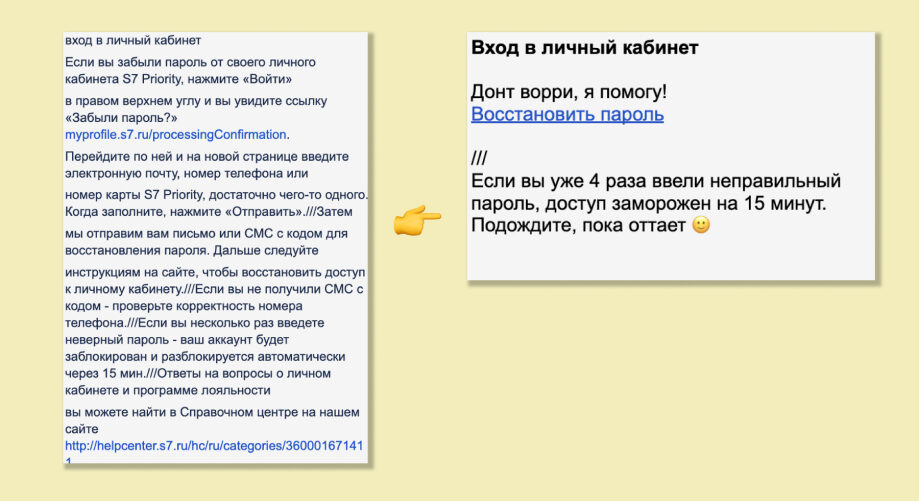The width and height of the screenshot is (919, 502).
Task: Open the helpcenter.s7.ru categories link
Action: point(214,446)
